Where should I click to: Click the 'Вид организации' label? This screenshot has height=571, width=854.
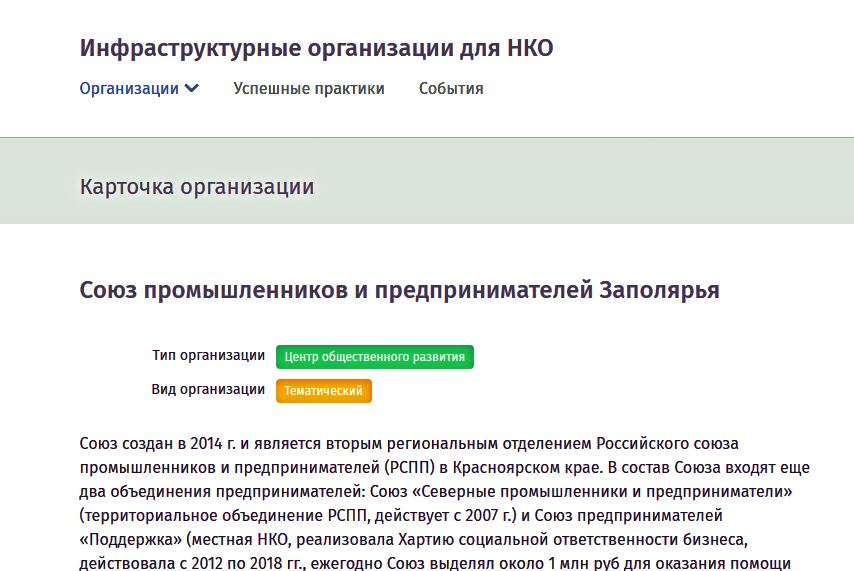click(x=208, y=389)
